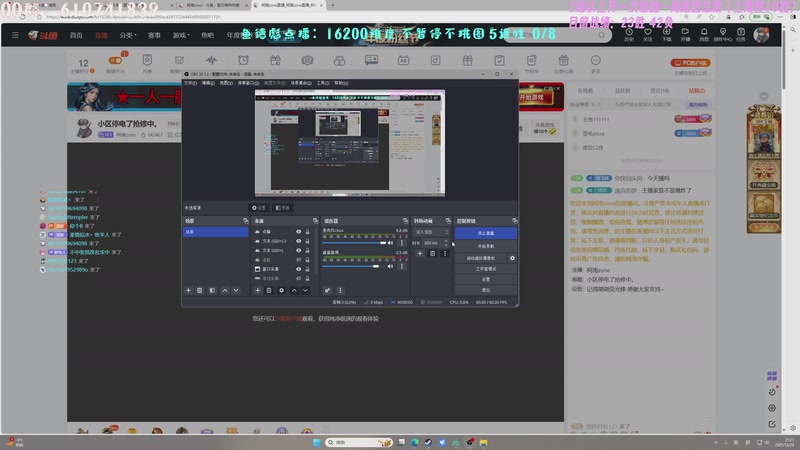Viewport: 800px width, 450px height.
Task: Move the scene up in OBS Scenes panel
Action: pyautogui.click(x=225, y=290)
